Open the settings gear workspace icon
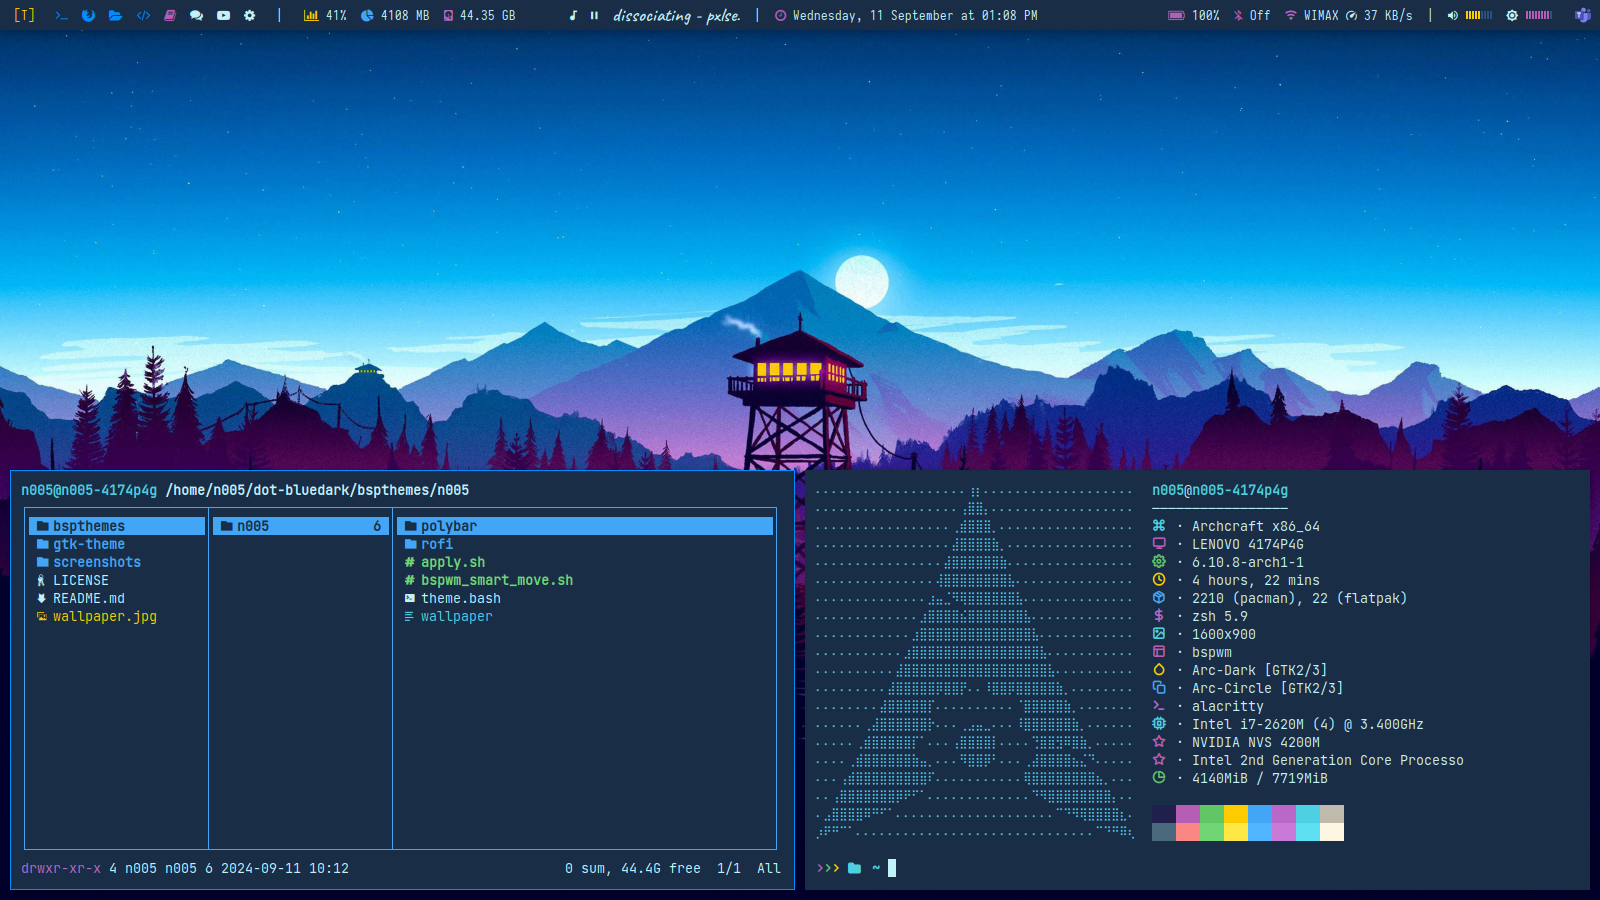This screenshot has width=1600, height=900. click(x=250, y=15)
